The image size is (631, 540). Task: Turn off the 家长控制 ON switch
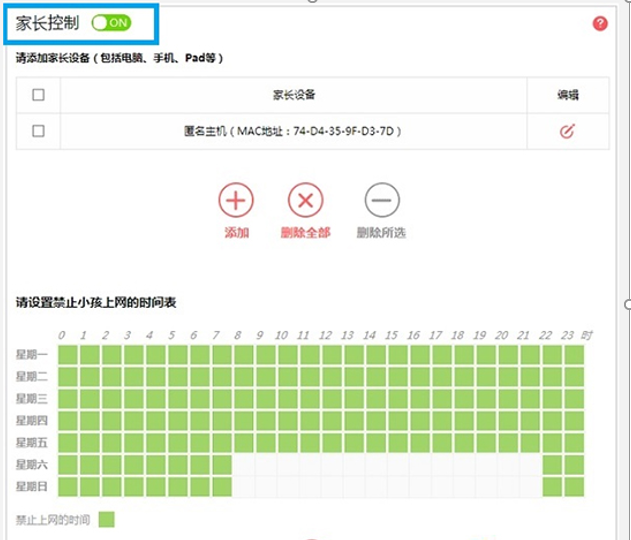[x=110, y=22]
